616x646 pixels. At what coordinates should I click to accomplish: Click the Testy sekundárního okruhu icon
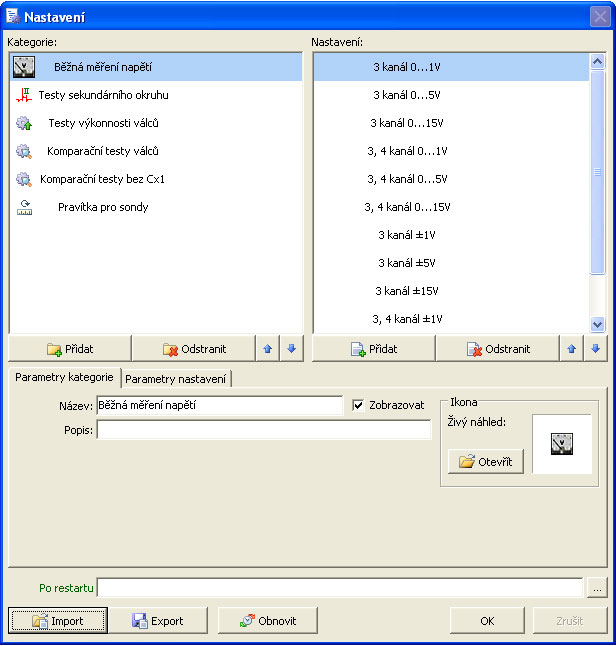pyautogui.click(x=24, y=95)
